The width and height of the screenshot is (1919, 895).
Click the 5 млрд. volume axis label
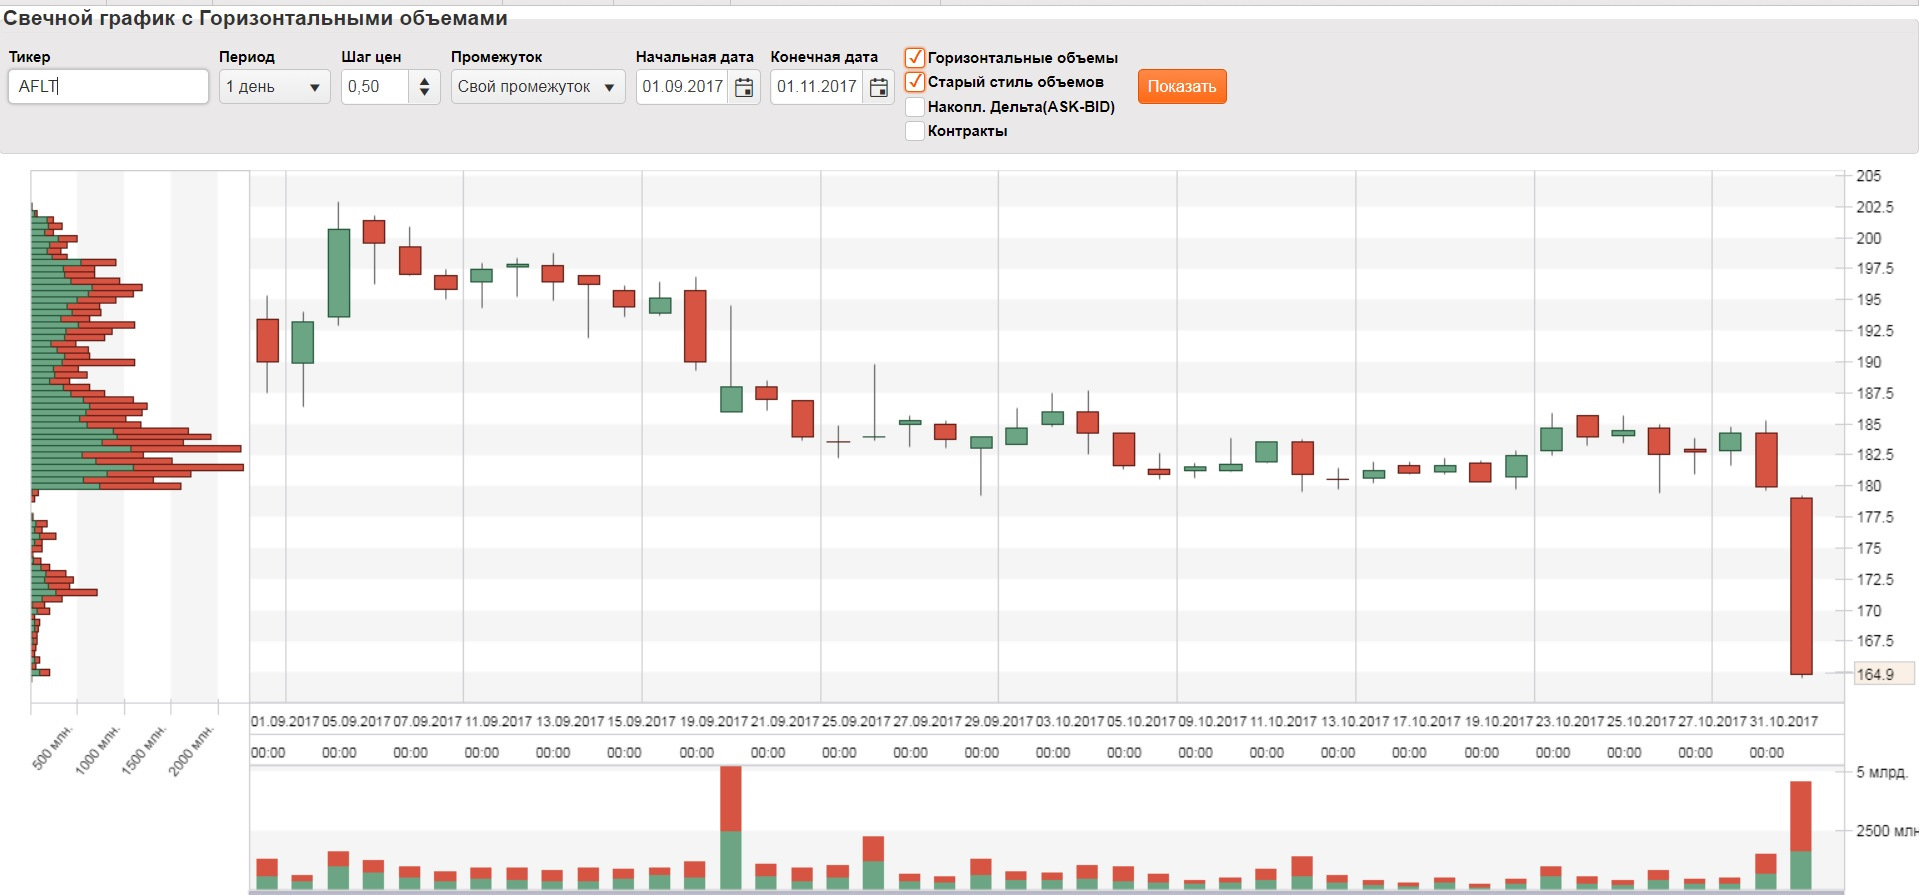click(x=1882, y=772)
